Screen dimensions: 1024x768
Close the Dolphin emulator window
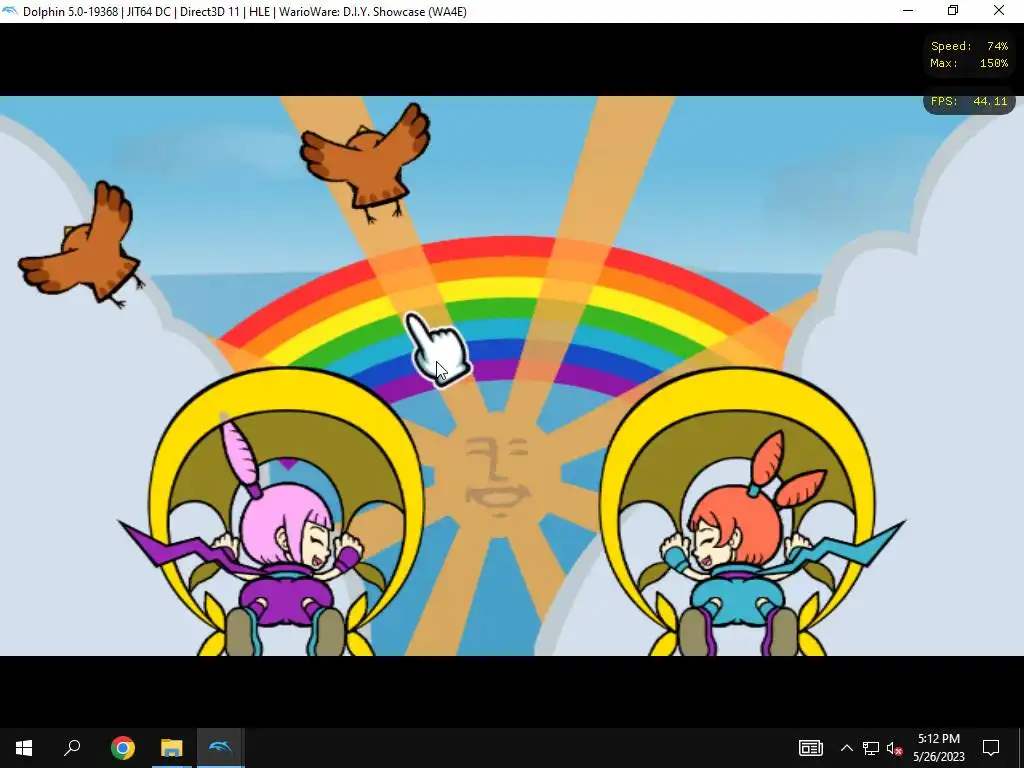999,10
